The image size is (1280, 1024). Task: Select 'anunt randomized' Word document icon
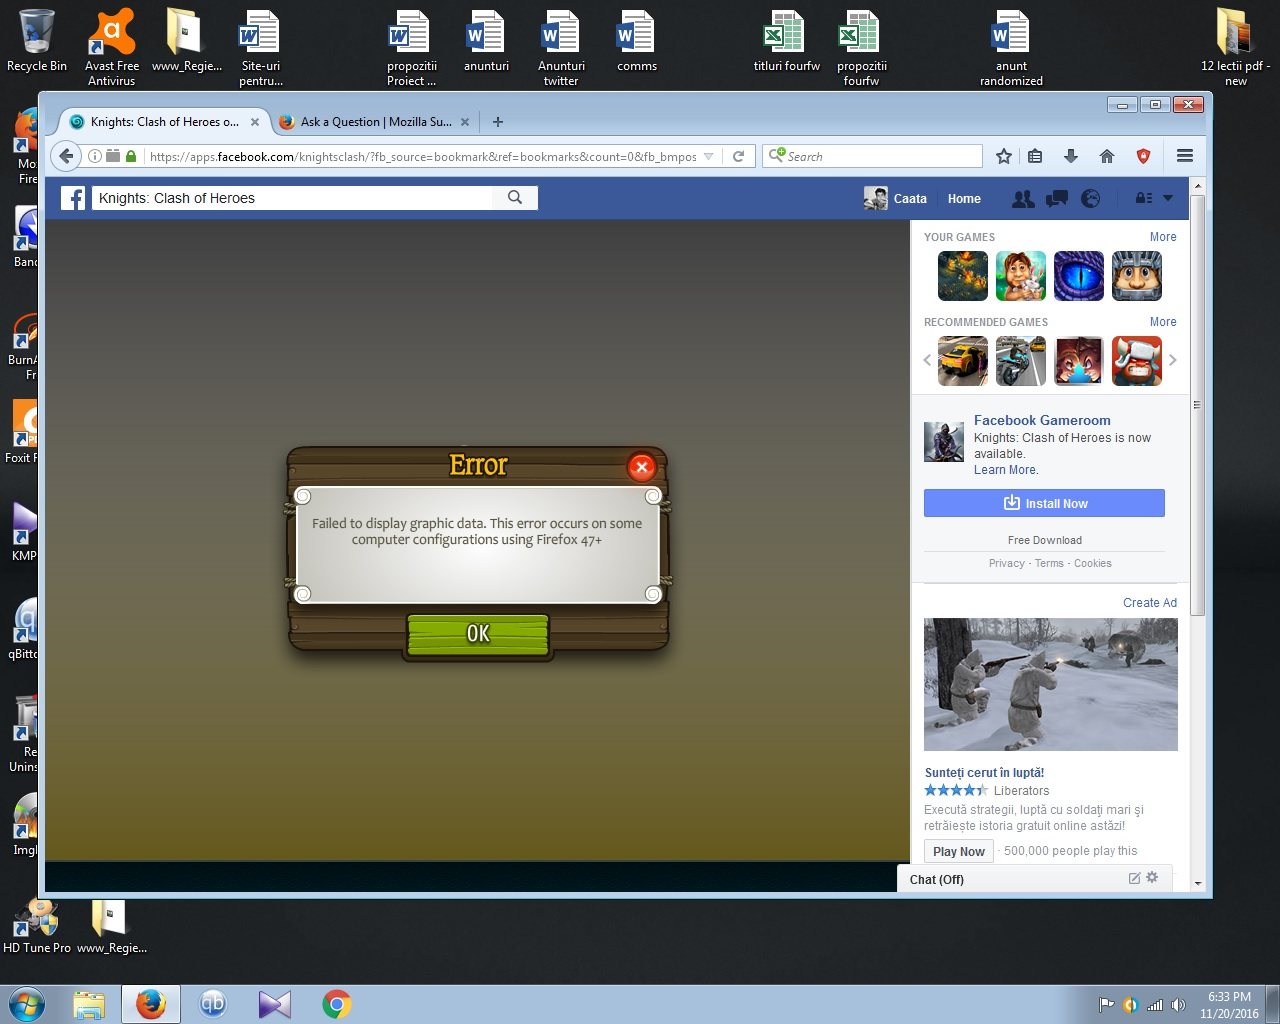pyautogui.click(x=1011, y=47)
